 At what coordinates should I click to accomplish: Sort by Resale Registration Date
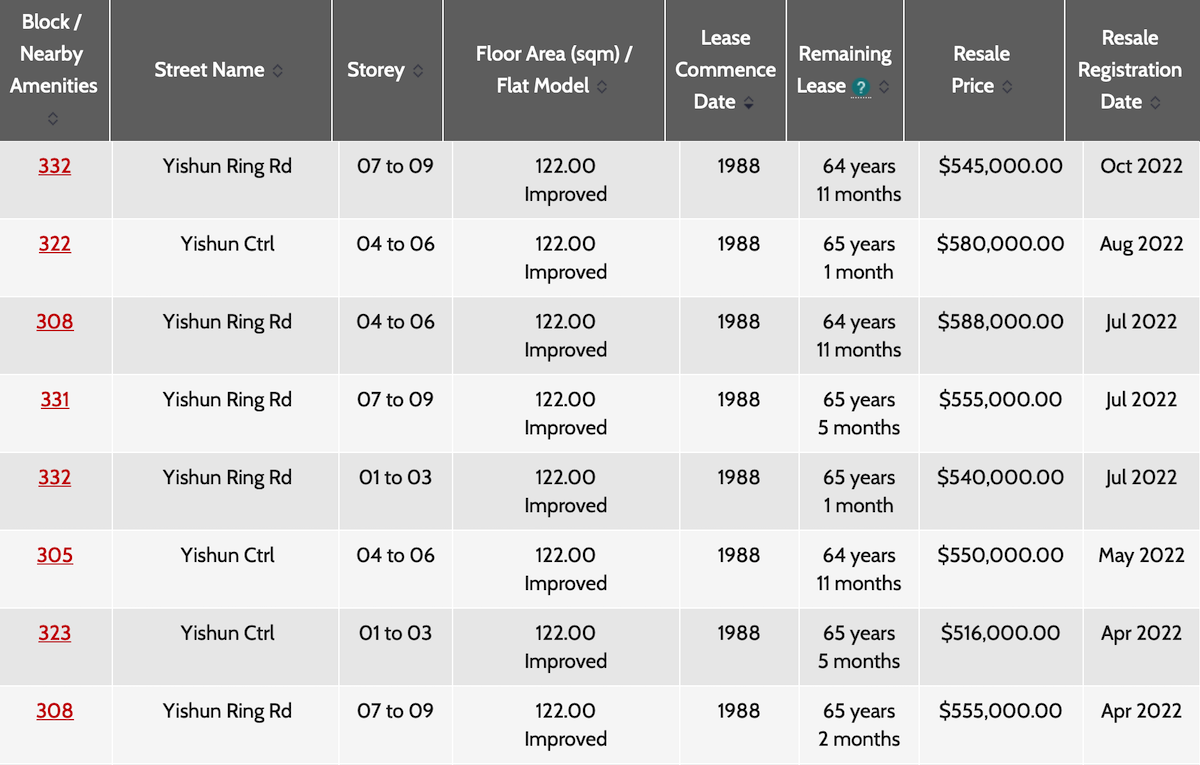point(1155,103)
